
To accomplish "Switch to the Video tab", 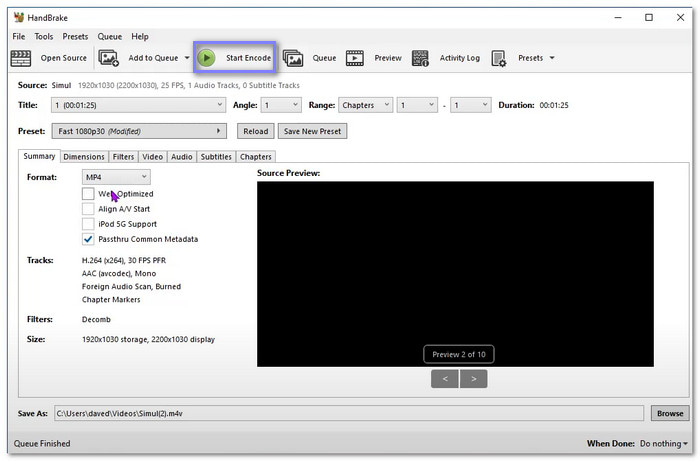I will (152, 157).
